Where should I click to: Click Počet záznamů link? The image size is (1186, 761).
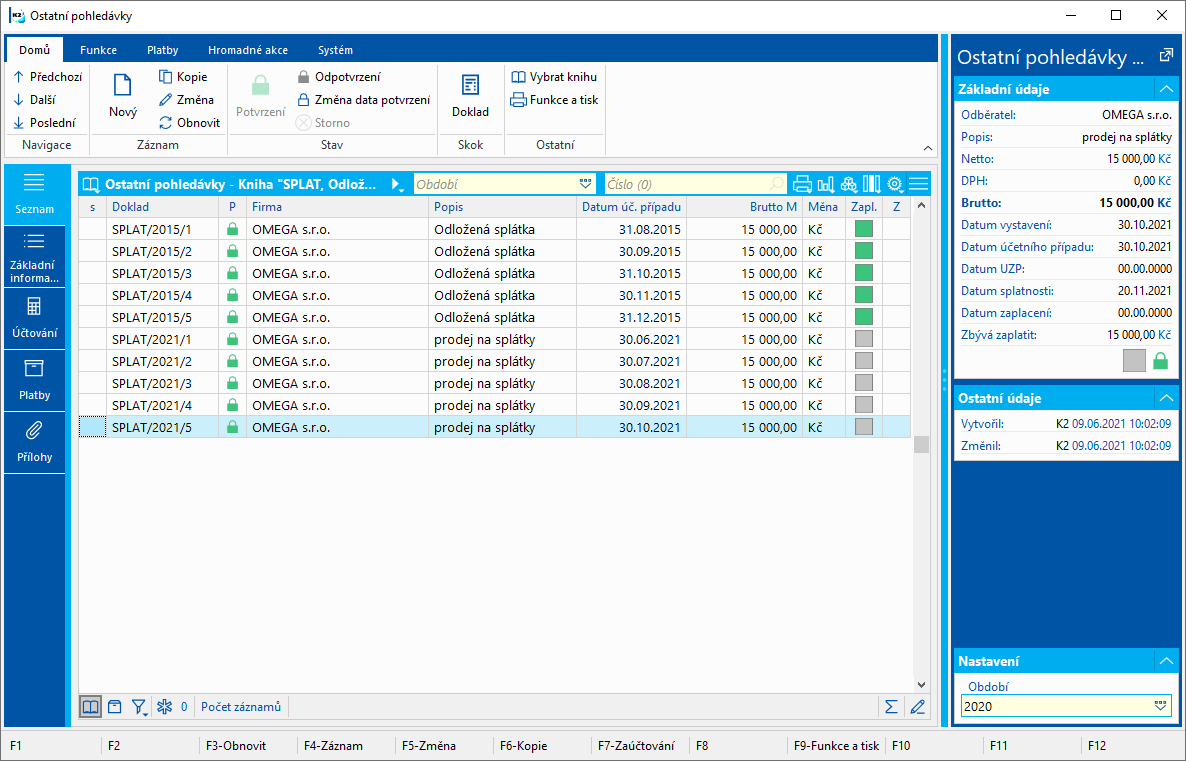pyautogui.click(x=241, y=707)
